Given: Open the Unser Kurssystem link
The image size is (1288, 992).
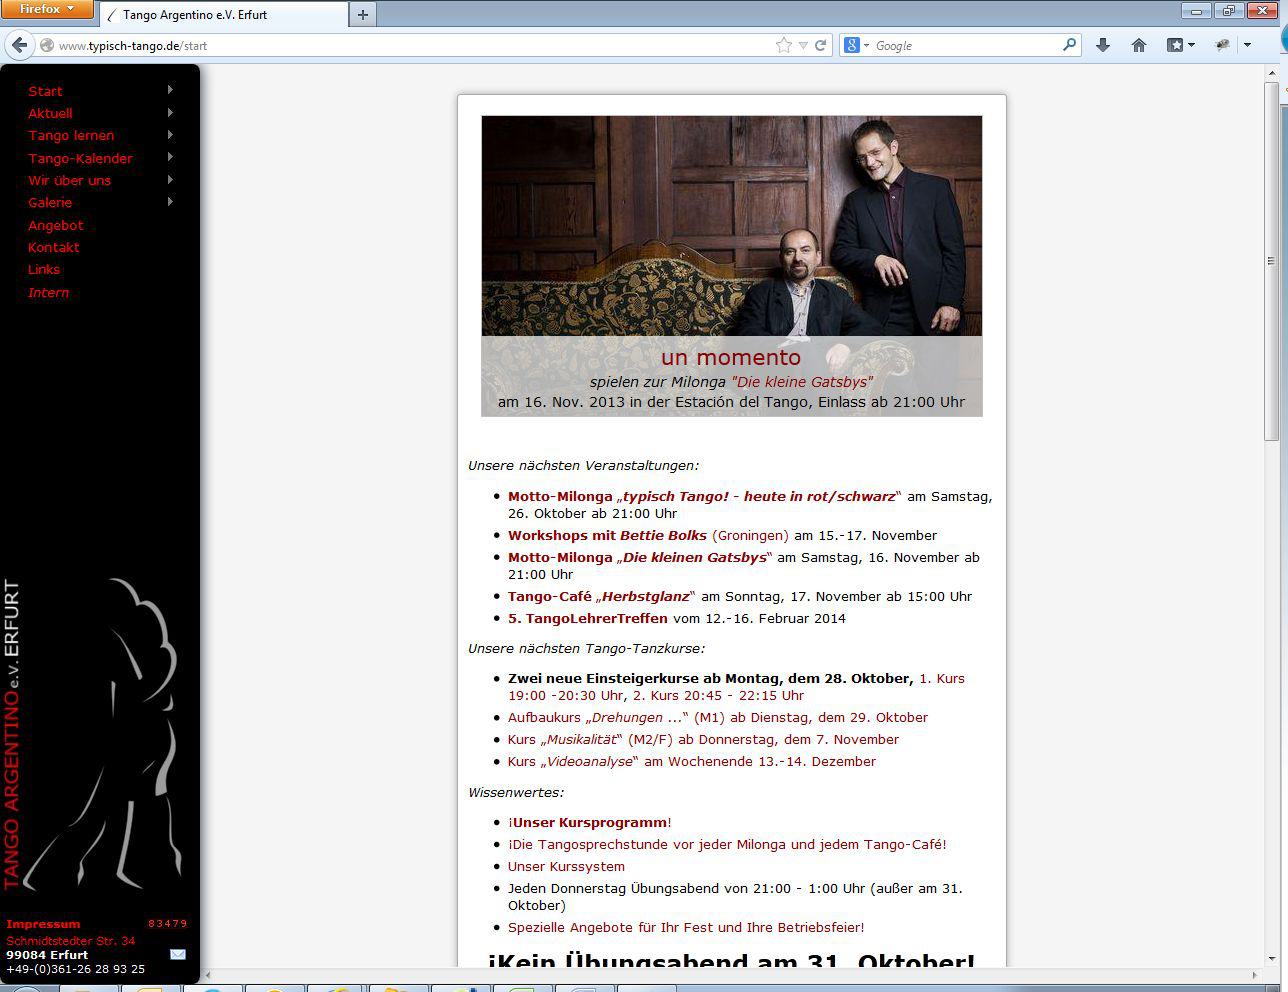Looking at the screenshot, I should pos(566,866).
